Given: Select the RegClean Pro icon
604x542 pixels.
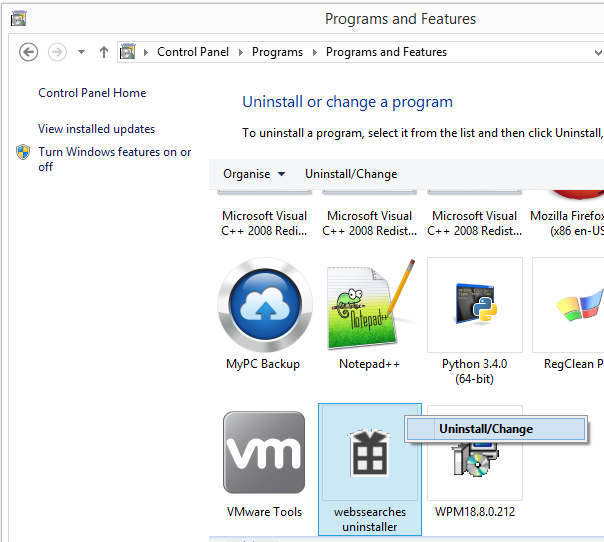Looking at the screenshot, I should click(x=568, y=305).
